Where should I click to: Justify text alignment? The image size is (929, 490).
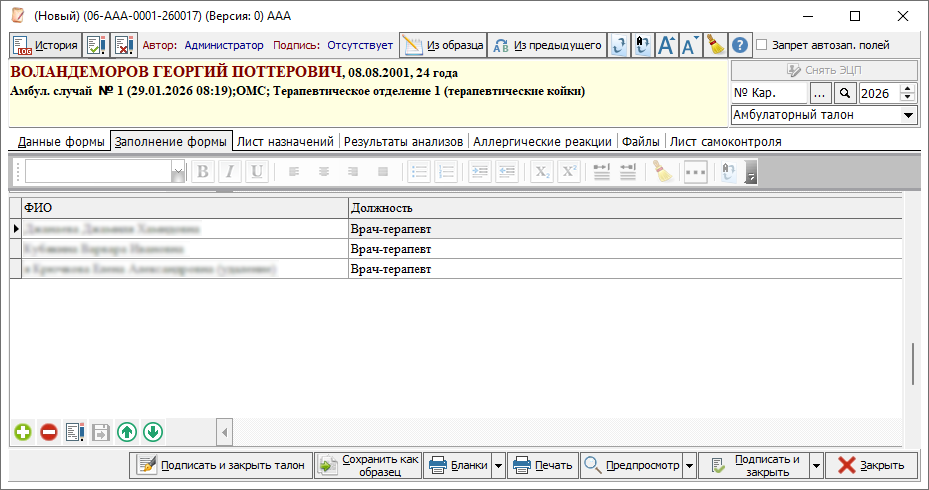coord(383,172)
